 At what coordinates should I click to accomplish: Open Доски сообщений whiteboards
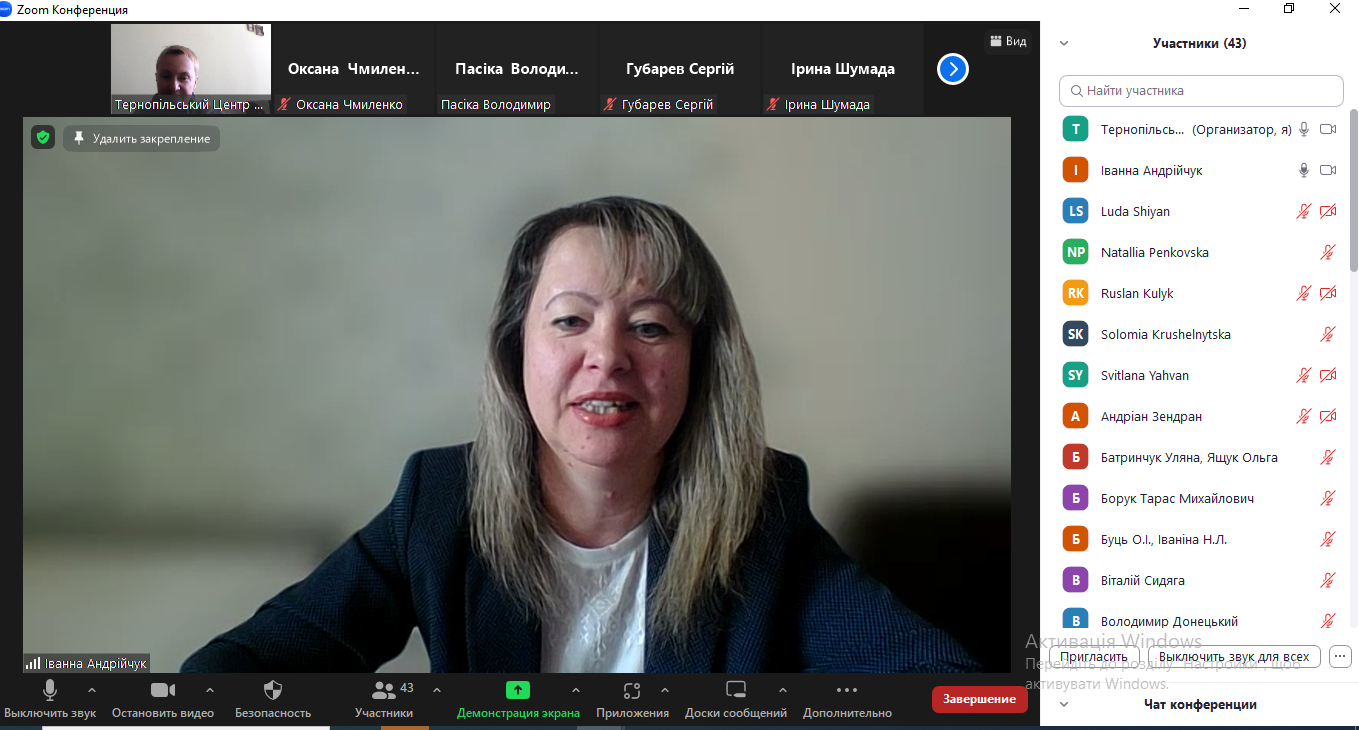point(736,699)
